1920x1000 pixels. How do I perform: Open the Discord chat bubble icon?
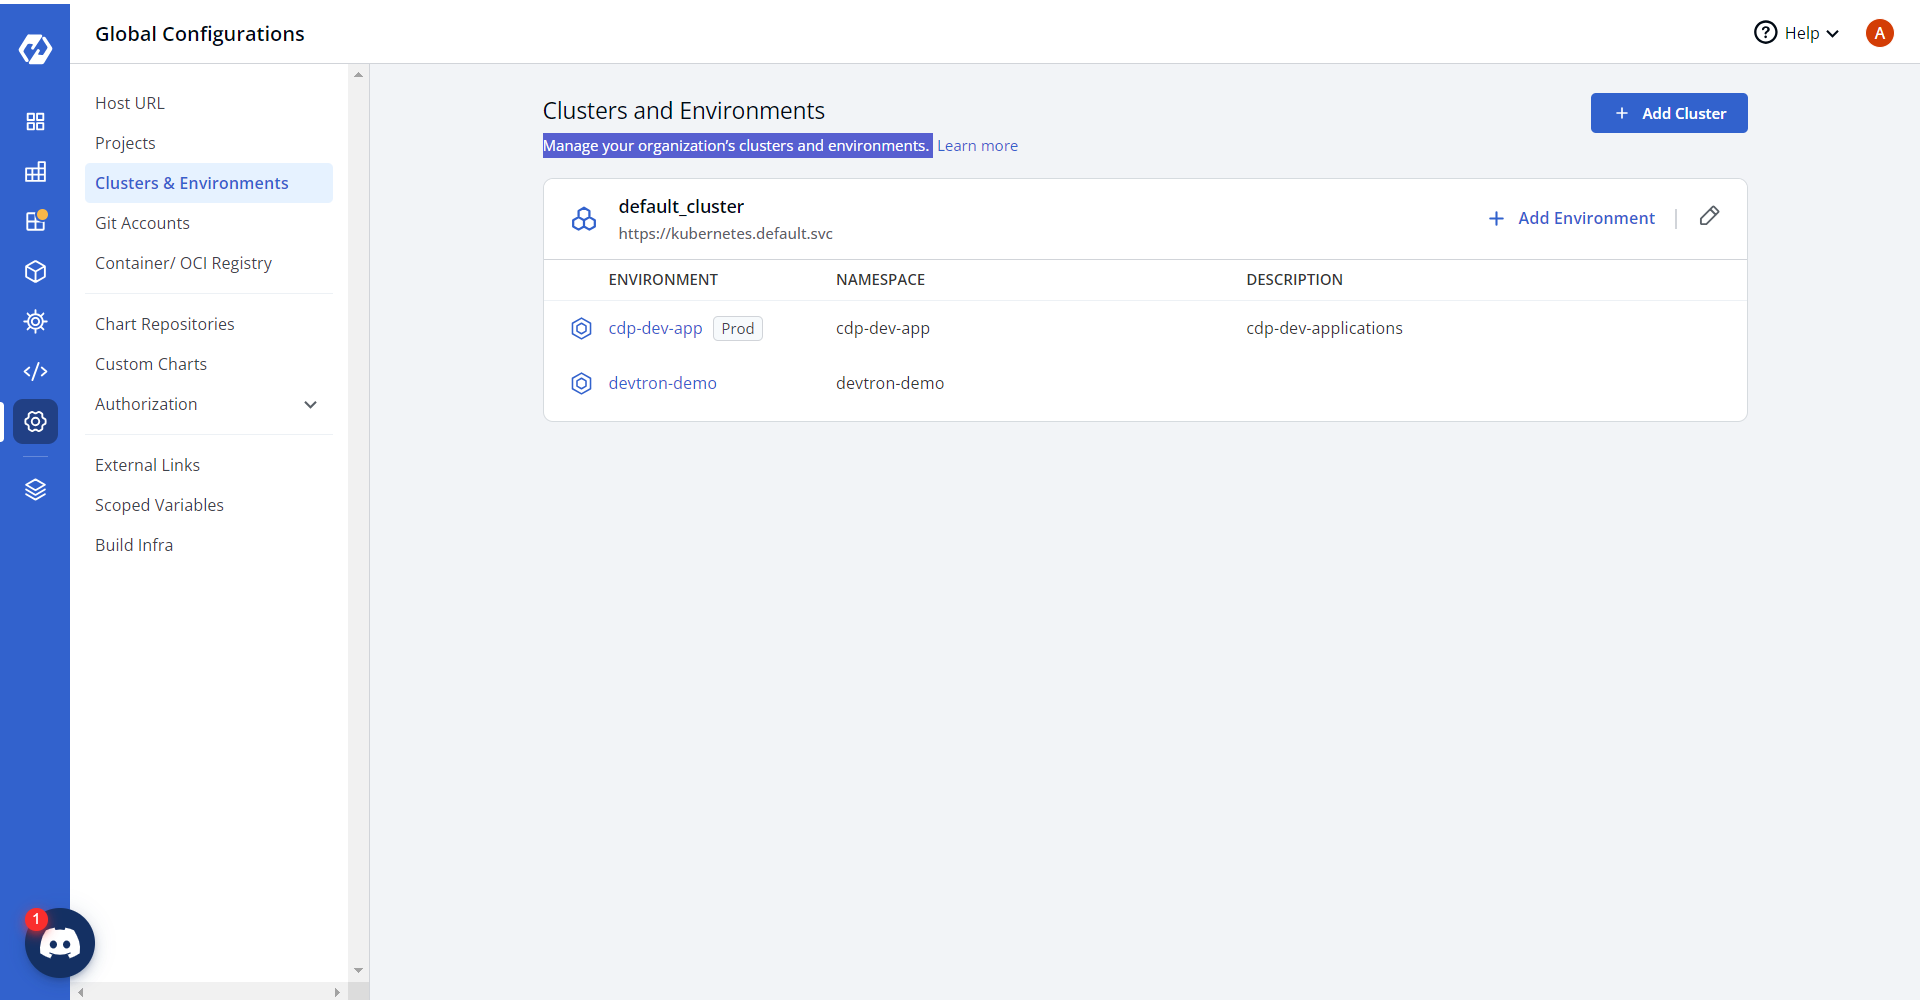60,943
